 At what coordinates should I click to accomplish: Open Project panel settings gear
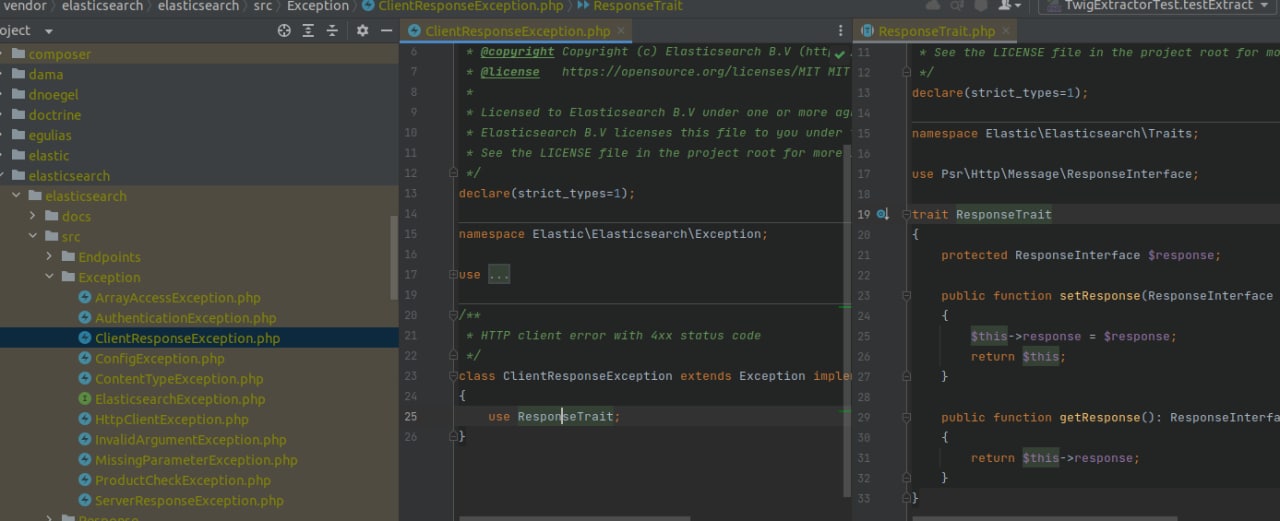(x=362, y=31)
